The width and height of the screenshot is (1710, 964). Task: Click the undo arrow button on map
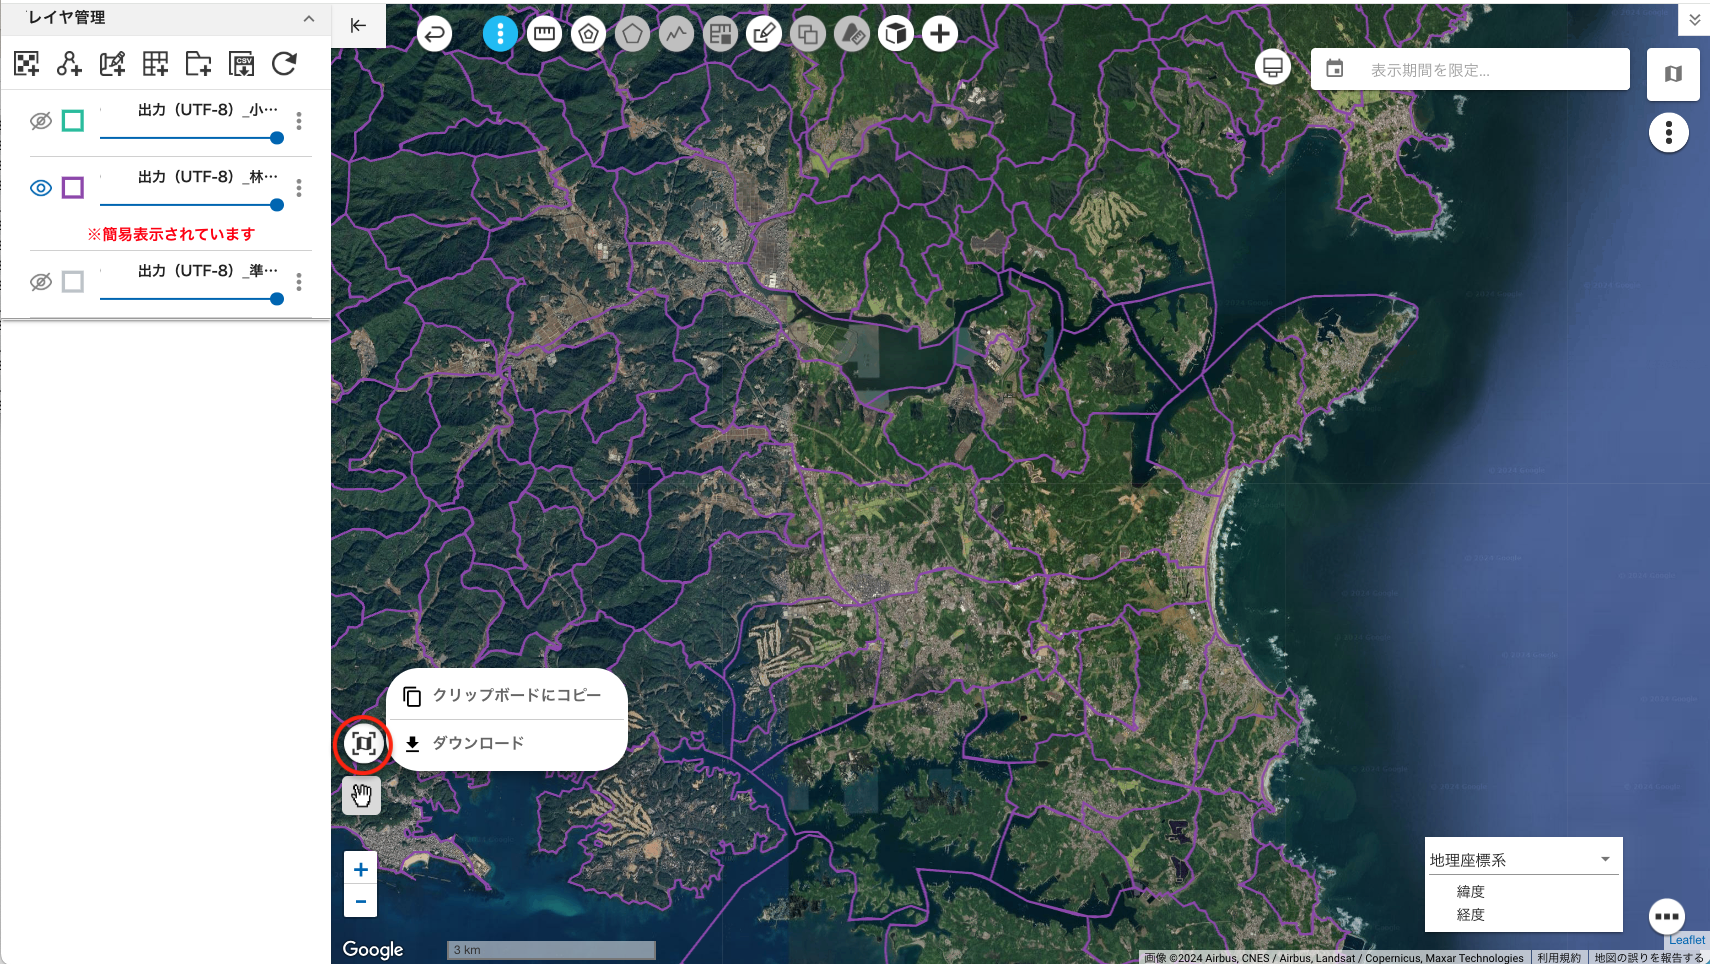click(434, 34)
